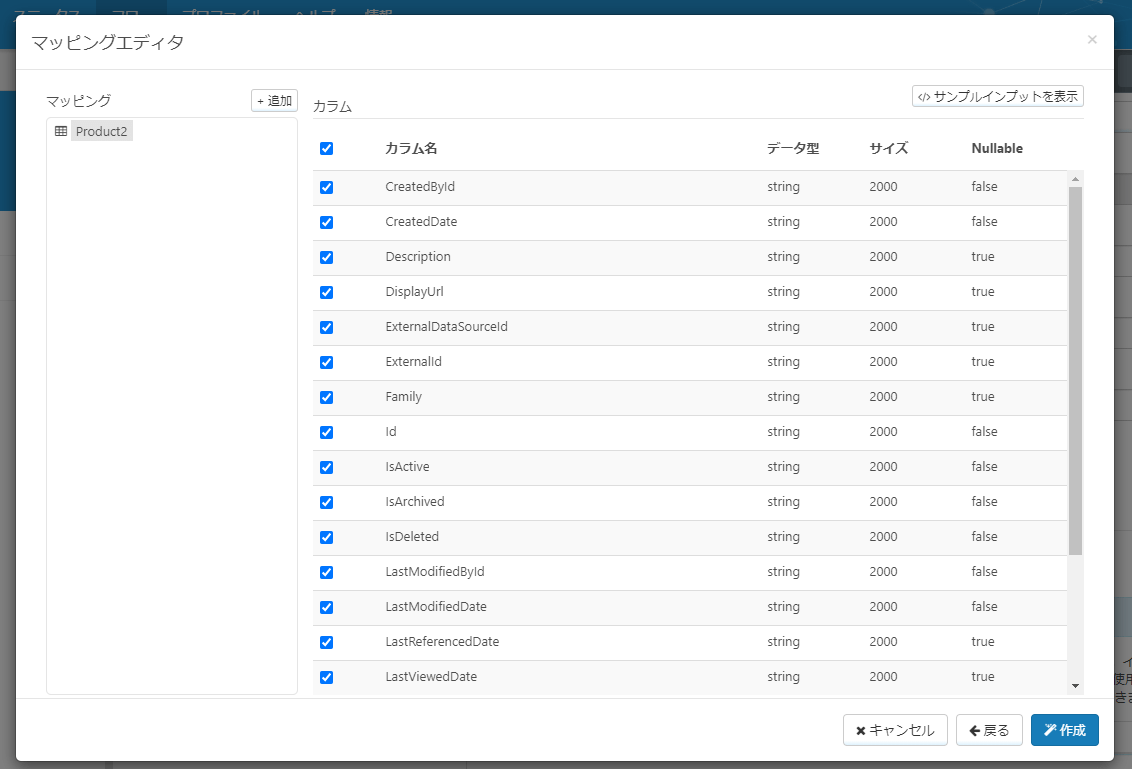Toggle the Id column checkbox
Image resolution: width=1132 pixels, height=769 pixels.
click(x=326, y=433)
